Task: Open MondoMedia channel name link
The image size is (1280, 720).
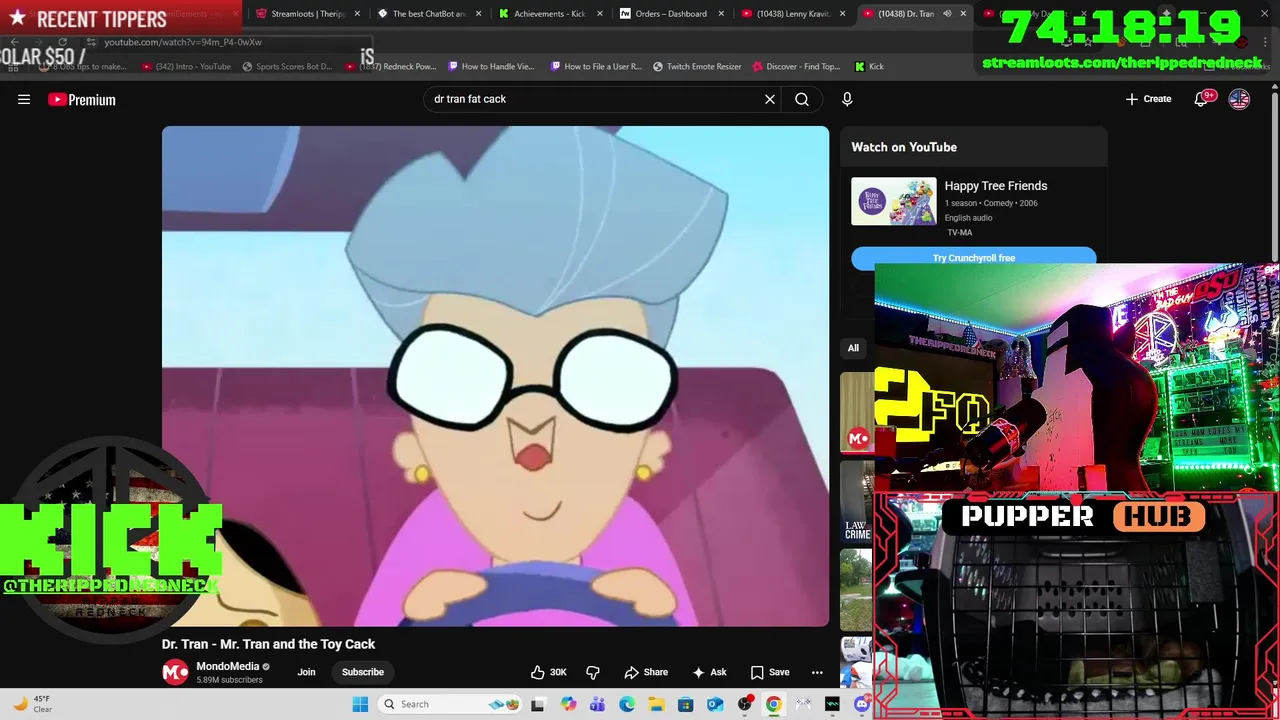Action: (227, 666)
